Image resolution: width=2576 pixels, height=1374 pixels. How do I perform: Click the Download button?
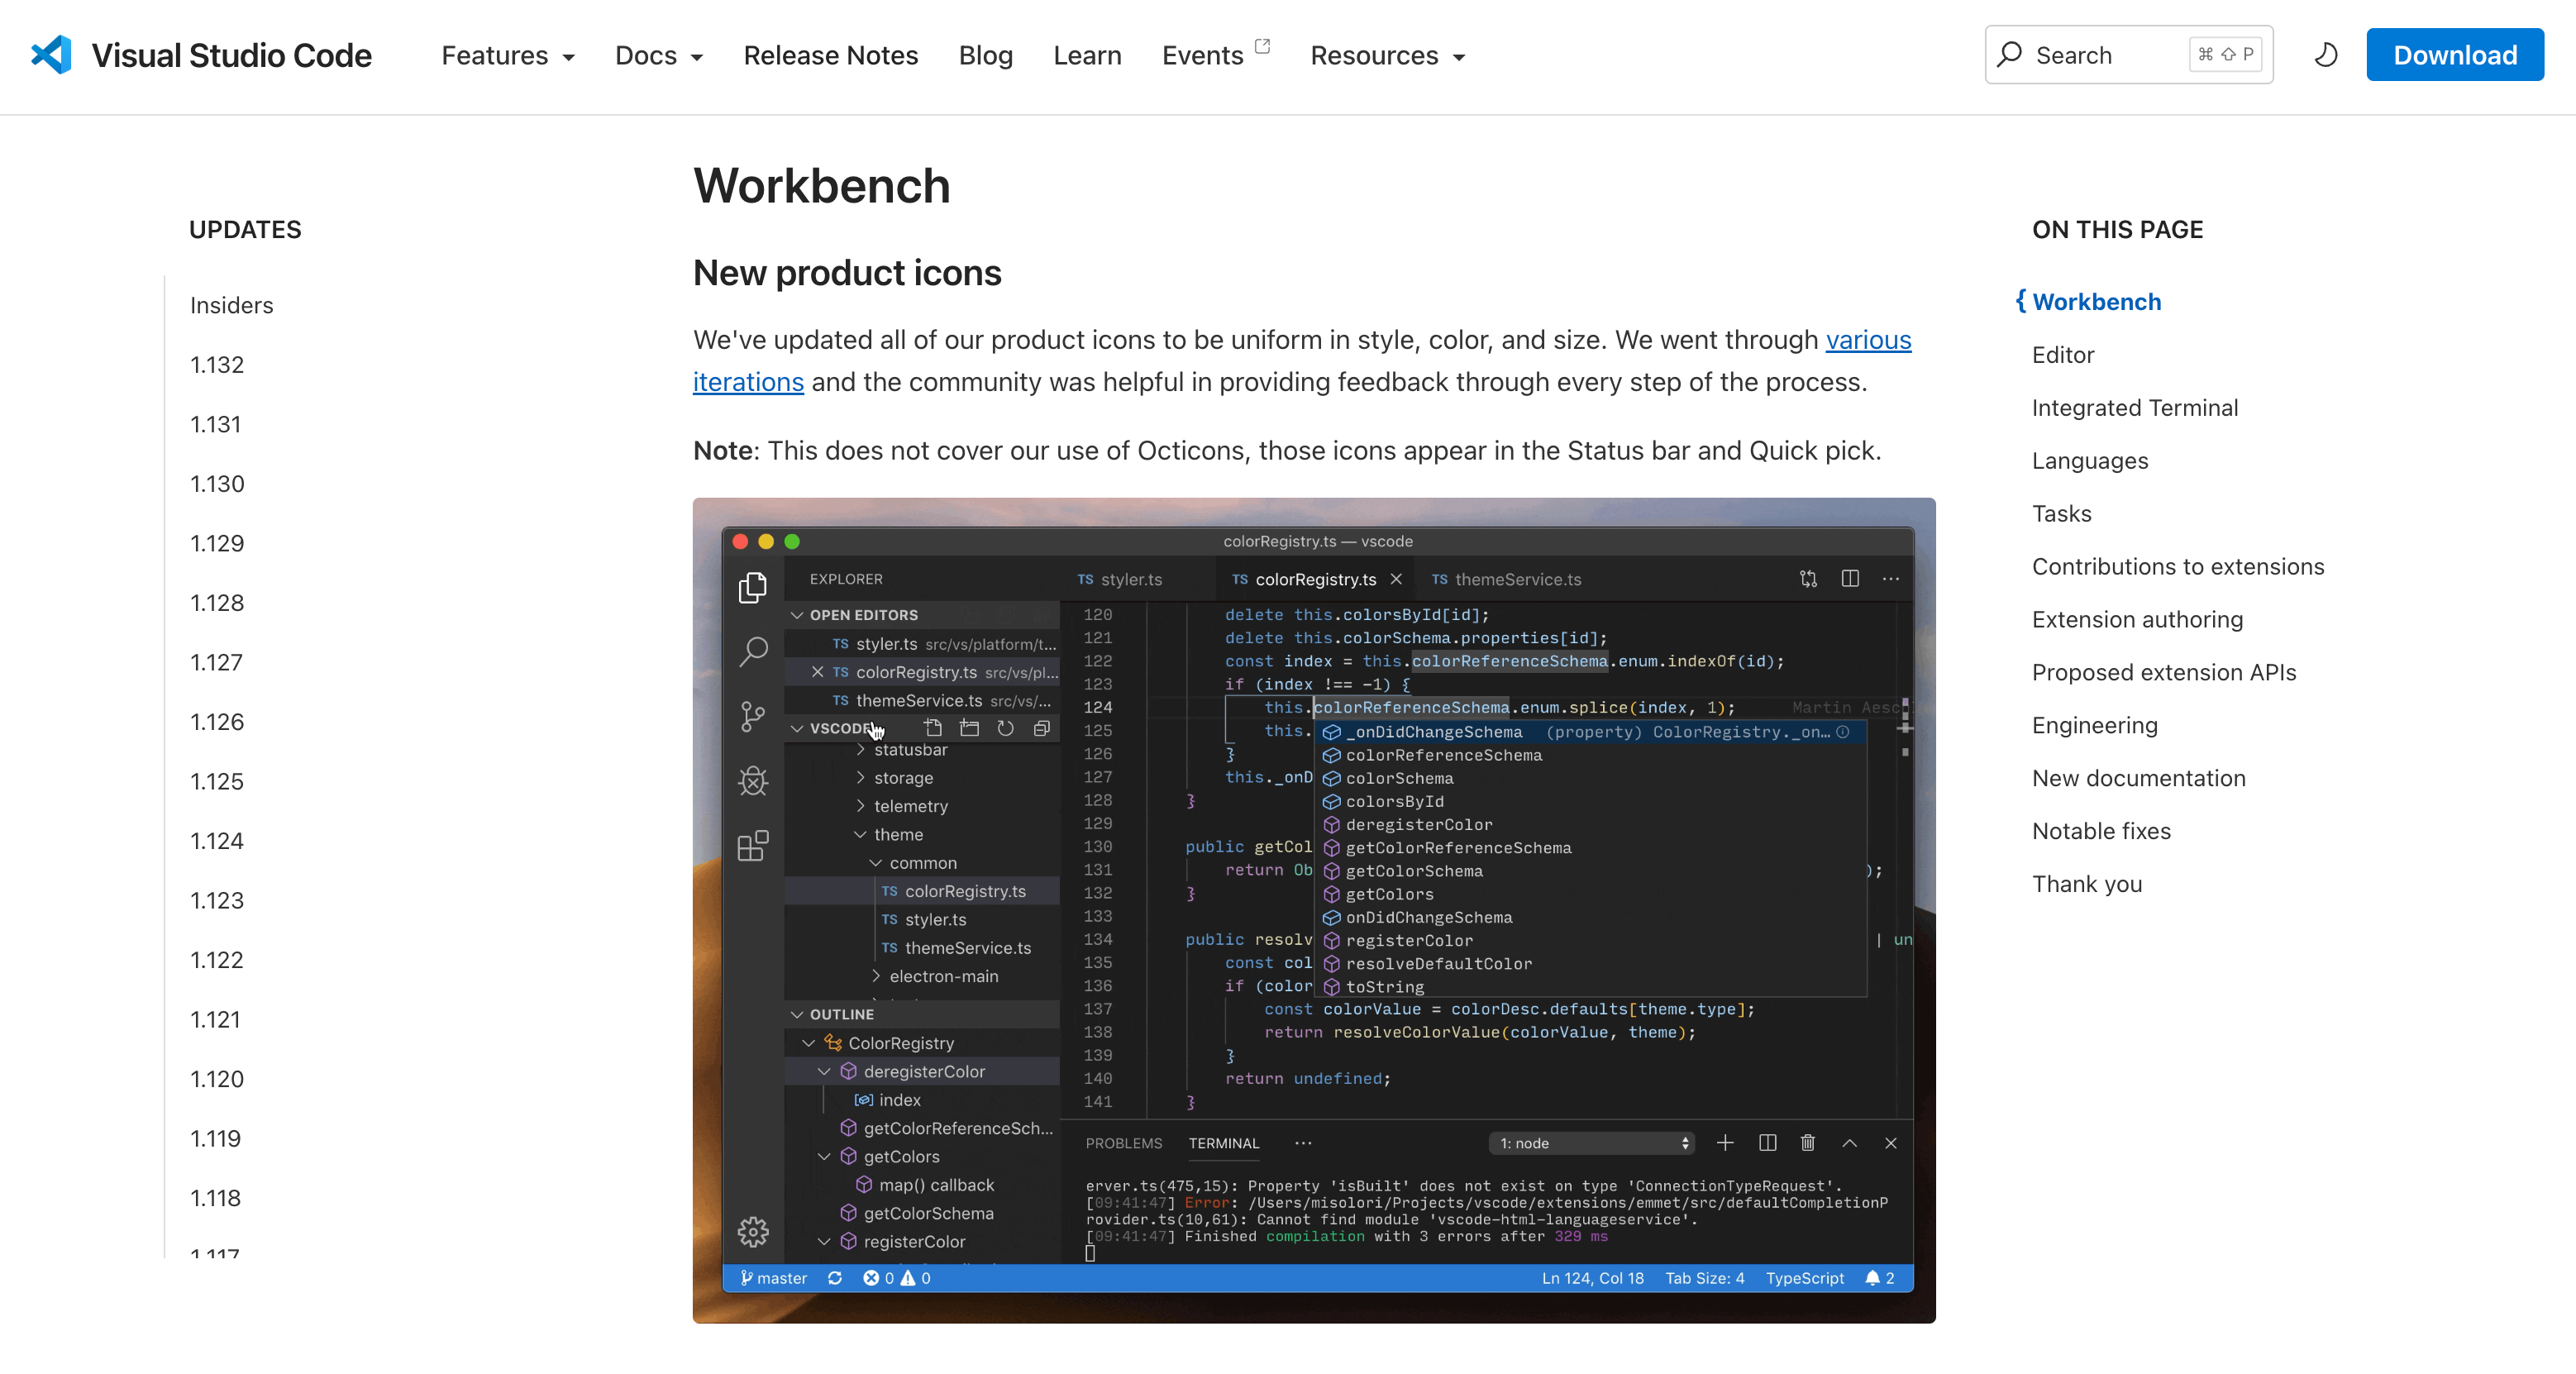(x=2454, y=55)
